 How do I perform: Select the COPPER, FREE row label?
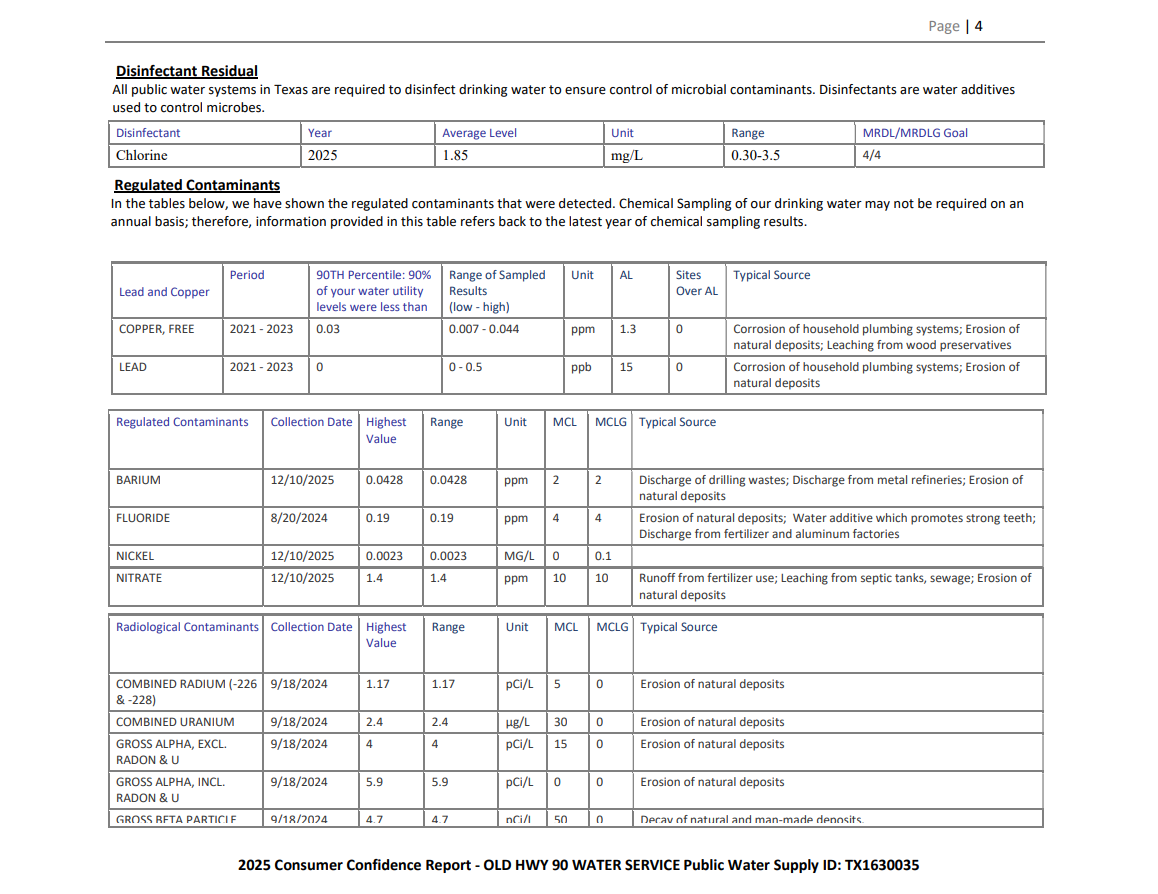click(157, 329)
